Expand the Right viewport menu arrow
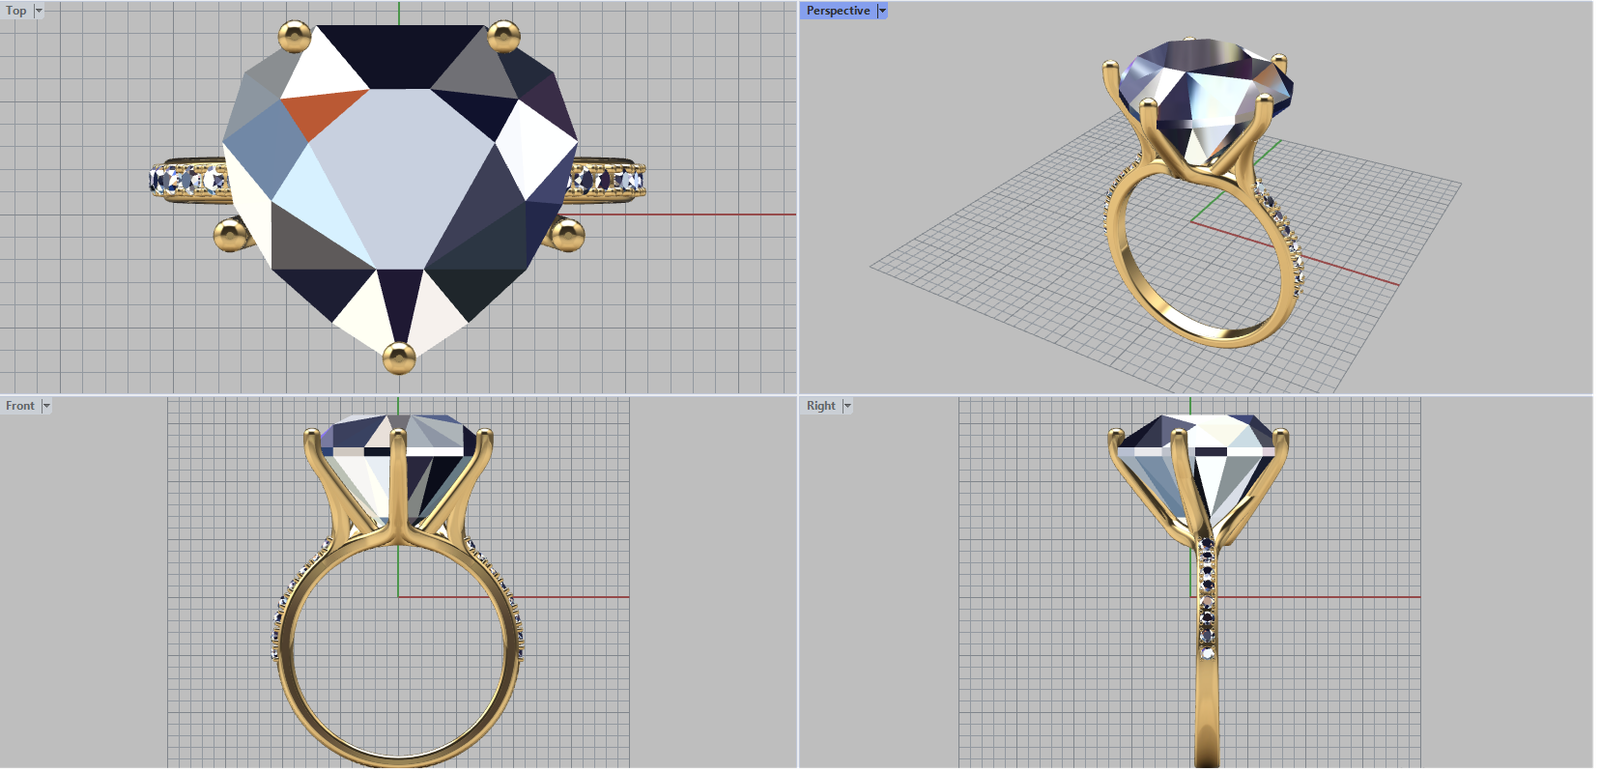Image resolution: width=1600 pixels, height=772 pixels. click(847, 406)
